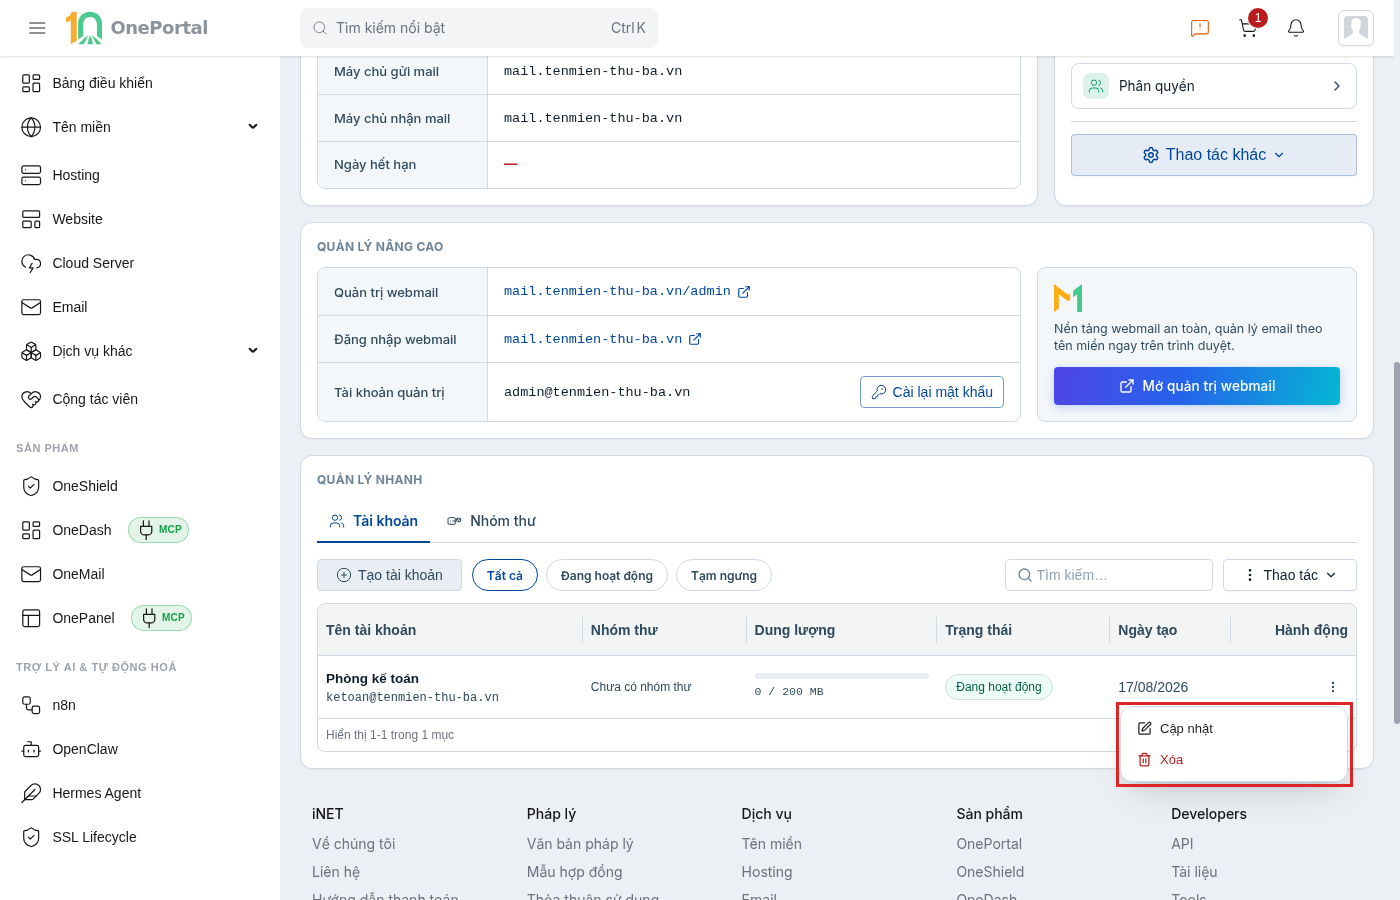Screen dimensions: 1400x900
Task: Choose Xóa from context menu
Action: click(1234, 760)
